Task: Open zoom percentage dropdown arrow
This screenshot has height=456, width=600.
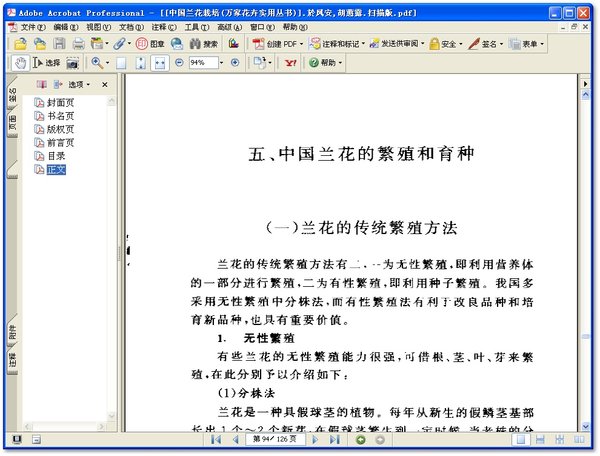Action: (222, 63)
